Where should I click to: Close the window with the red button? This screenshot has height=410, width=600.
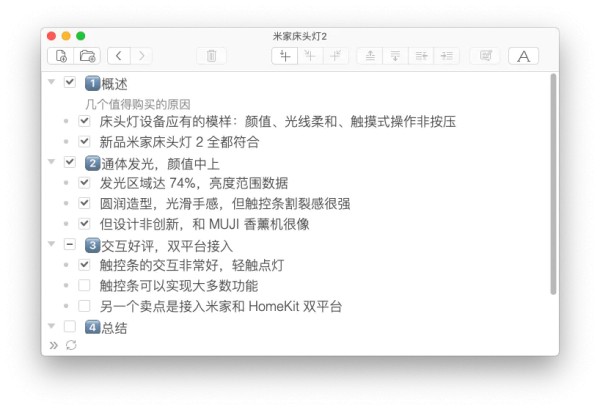[x=51, y=36]
